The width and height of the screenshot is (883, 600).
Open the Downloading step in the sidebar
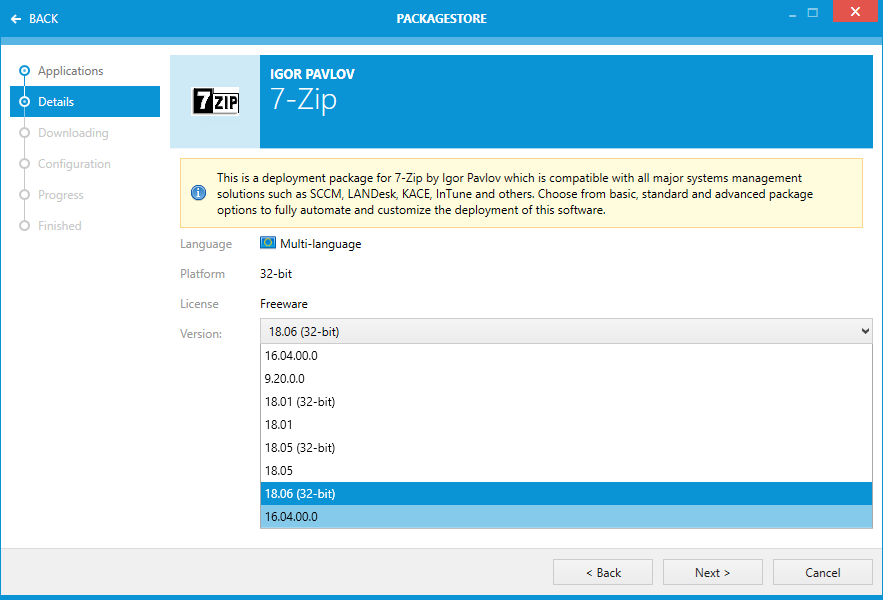[73, 133]
